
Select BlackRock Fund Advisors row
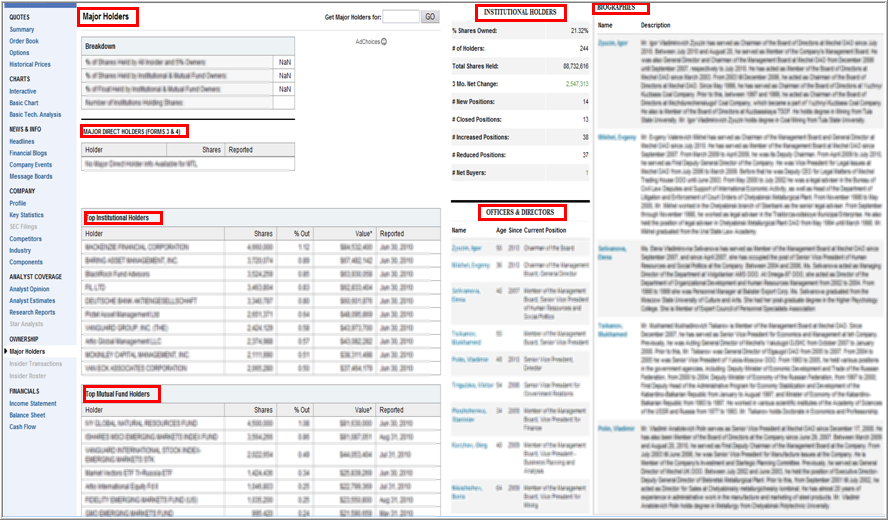pos(261,274)
